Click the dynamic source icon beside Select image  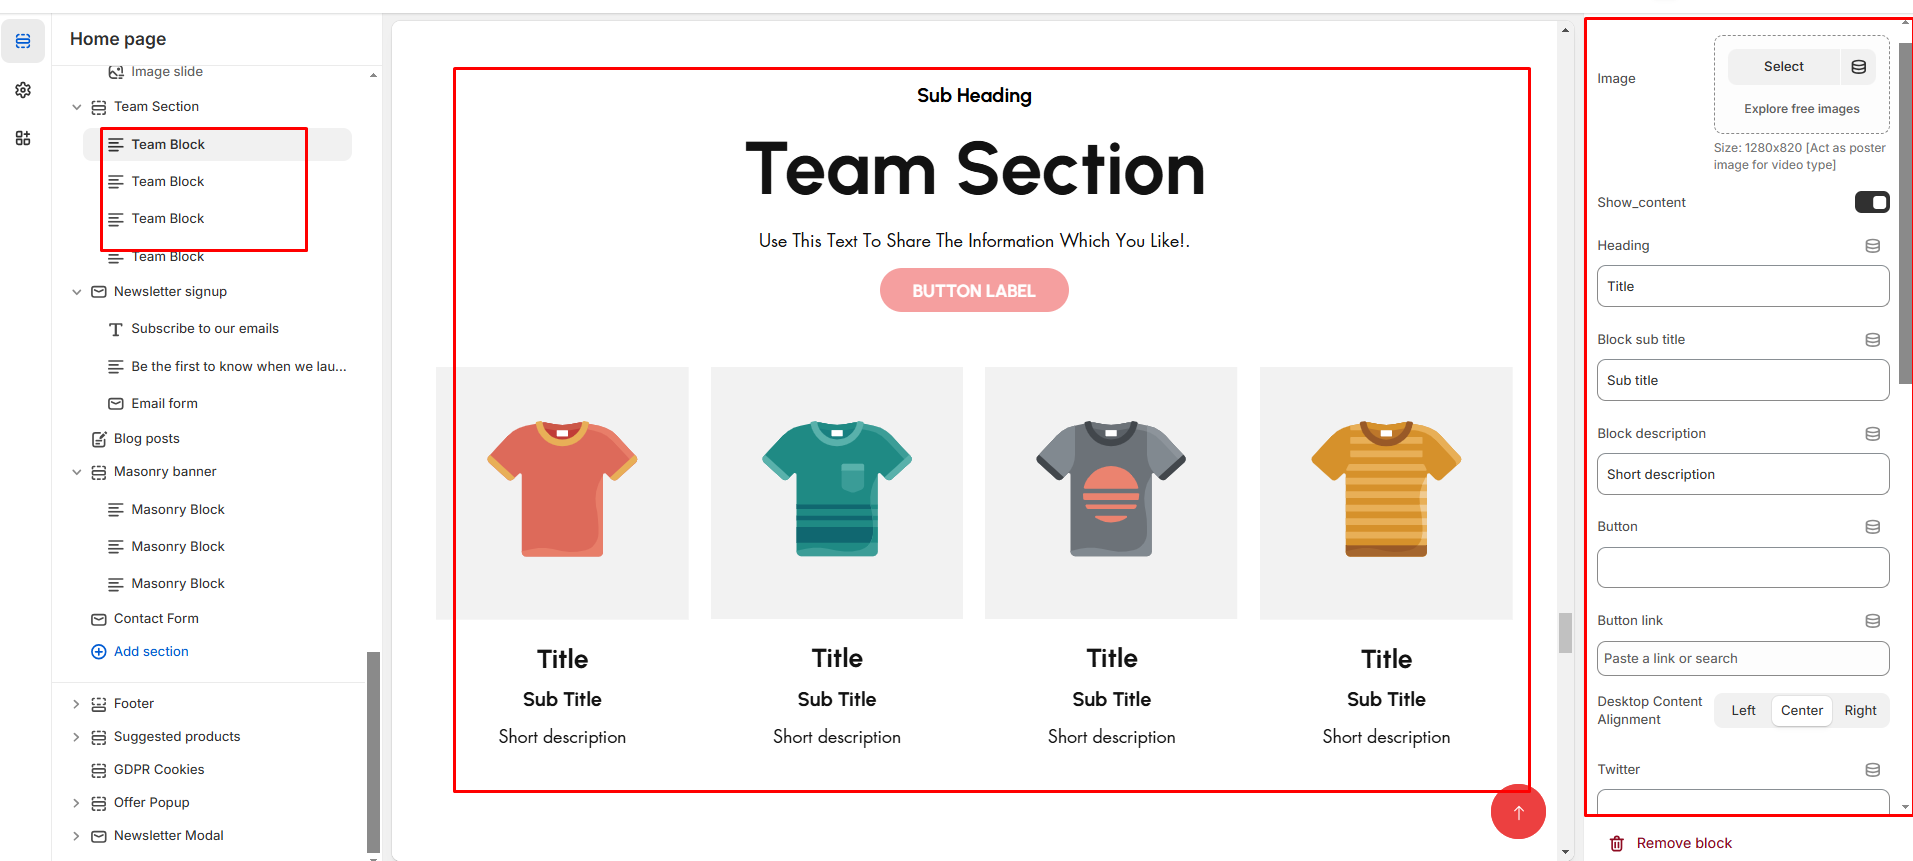[1858, 67]
